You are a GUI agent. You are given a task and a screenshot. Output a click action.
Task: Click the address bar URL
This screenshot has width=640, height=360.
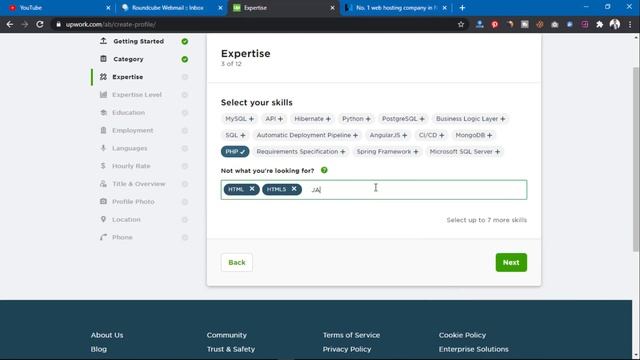coord(111,24)
